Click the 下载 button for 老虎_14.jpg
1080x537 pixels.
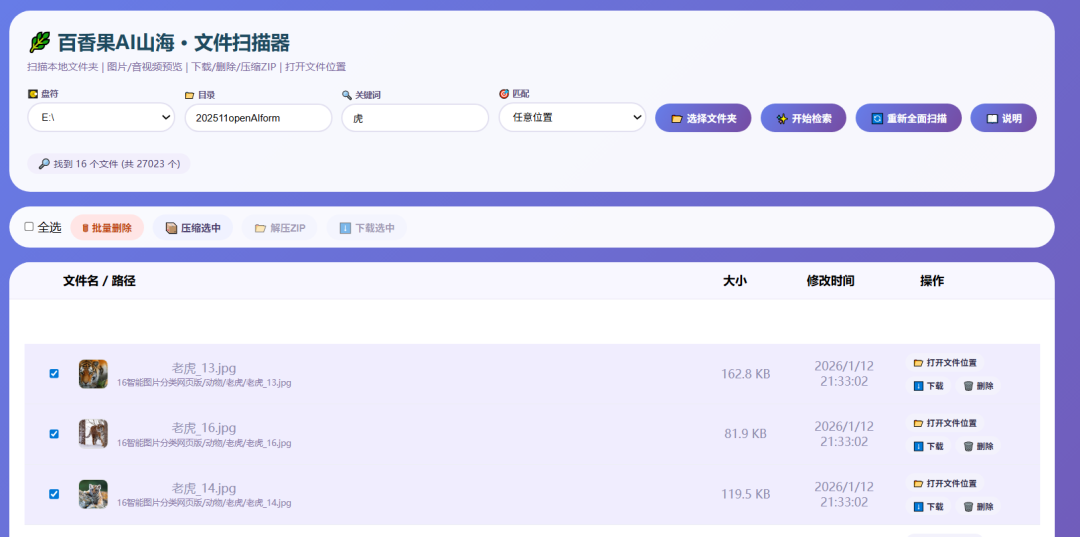pos(928,507)
